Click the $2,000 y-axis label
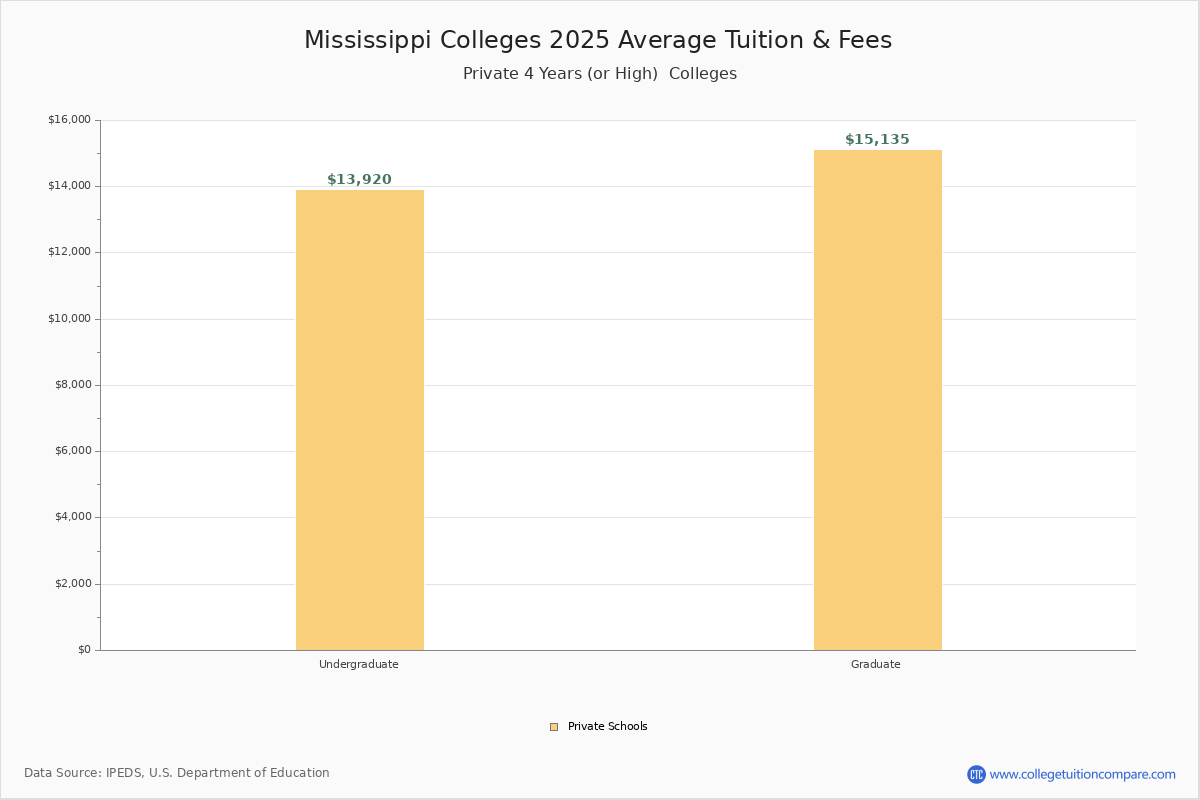The image size is (1200, 800). pyautogui.click(x=71, y=584)
